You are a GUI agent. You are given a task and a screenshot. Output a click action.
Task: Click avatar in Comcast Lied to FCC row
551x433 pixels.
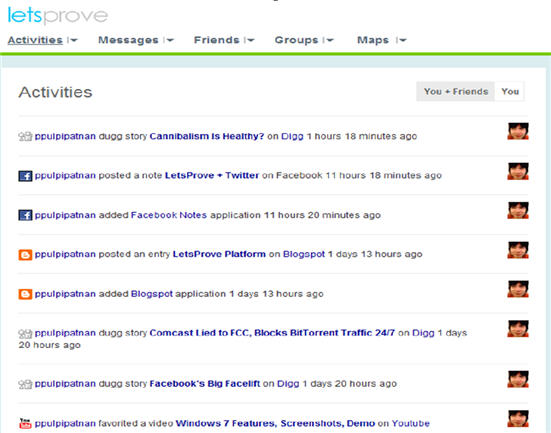[518, 329]
